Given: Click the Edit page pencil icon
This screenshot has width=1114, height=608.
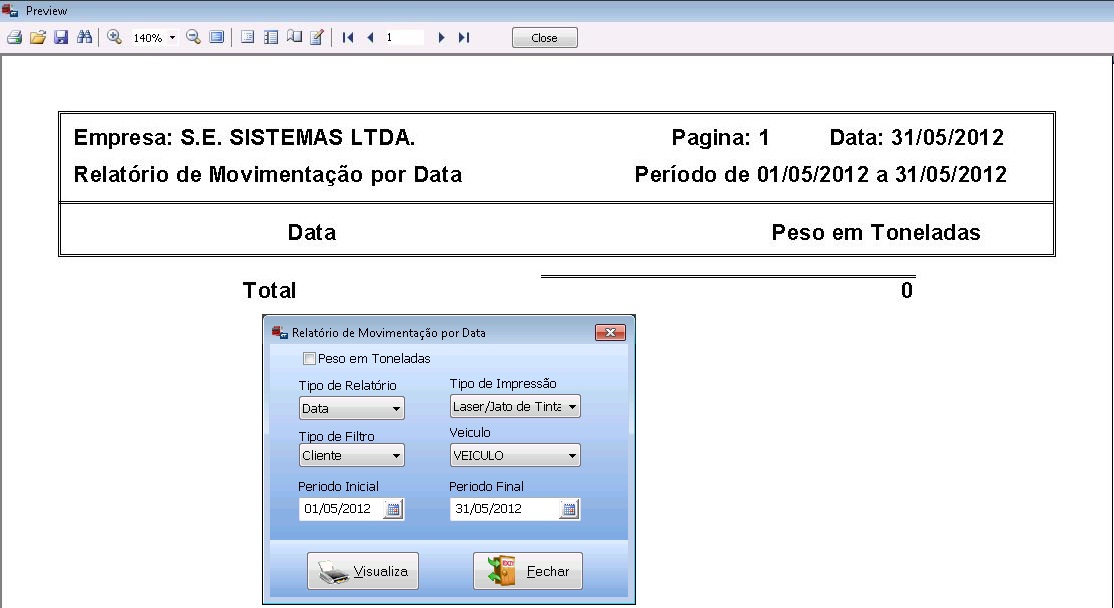Looking at the screenshot, I should click(x=317, y=38).
